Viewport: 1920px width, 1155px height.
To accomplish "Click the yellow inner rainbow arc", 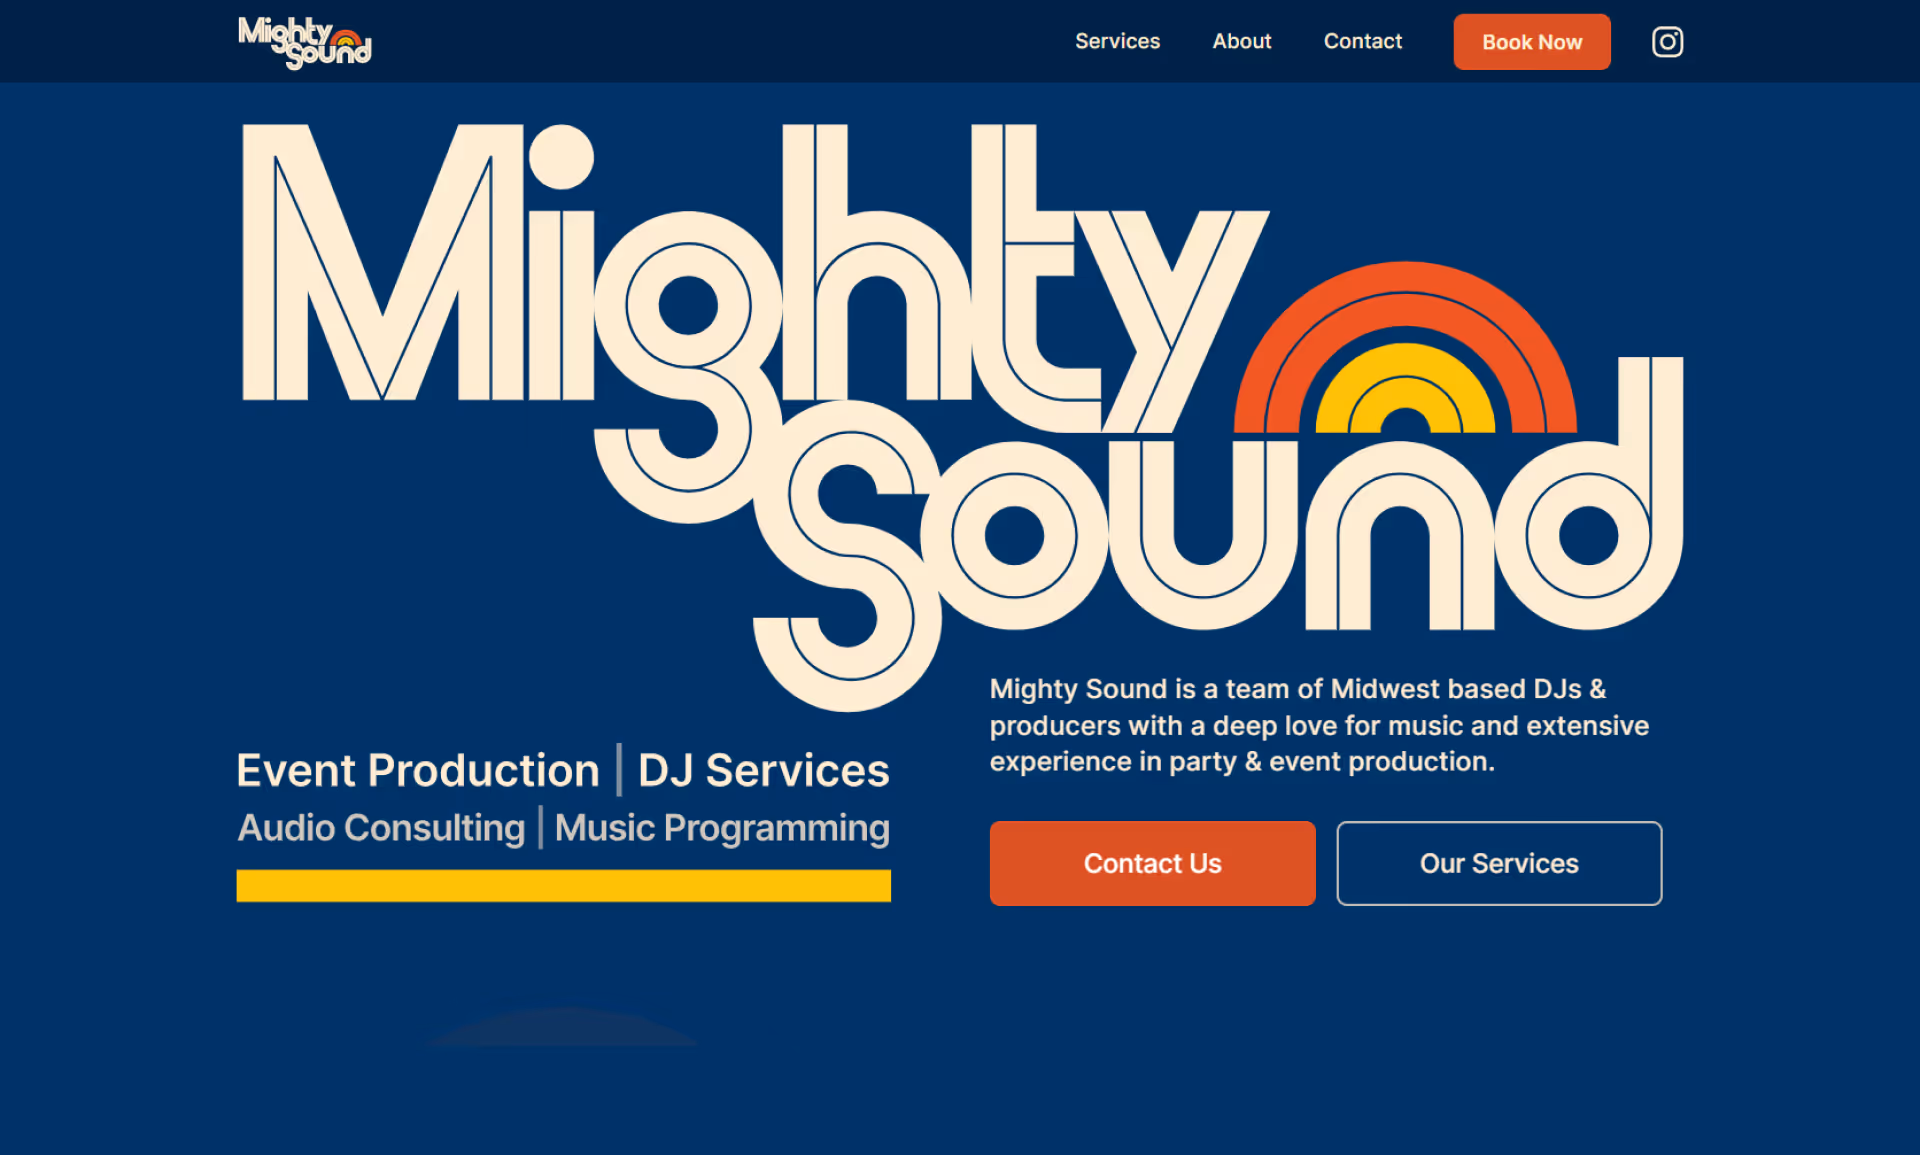I will coord(1405,360).
